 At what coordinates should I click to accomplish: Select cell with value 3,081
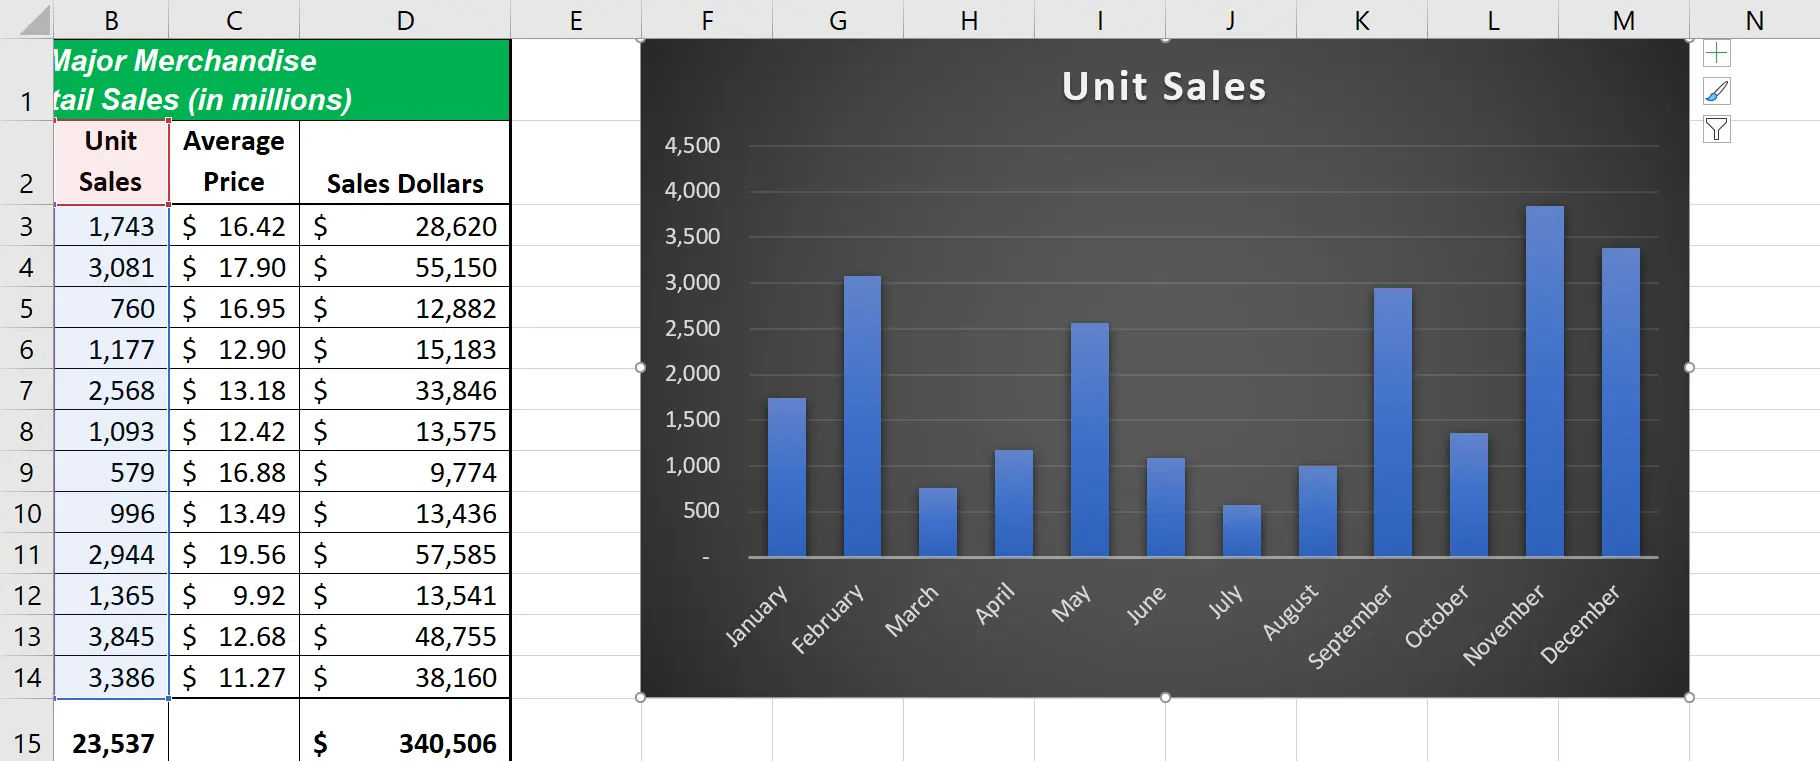pyautogui.click(x=111, y=267)
